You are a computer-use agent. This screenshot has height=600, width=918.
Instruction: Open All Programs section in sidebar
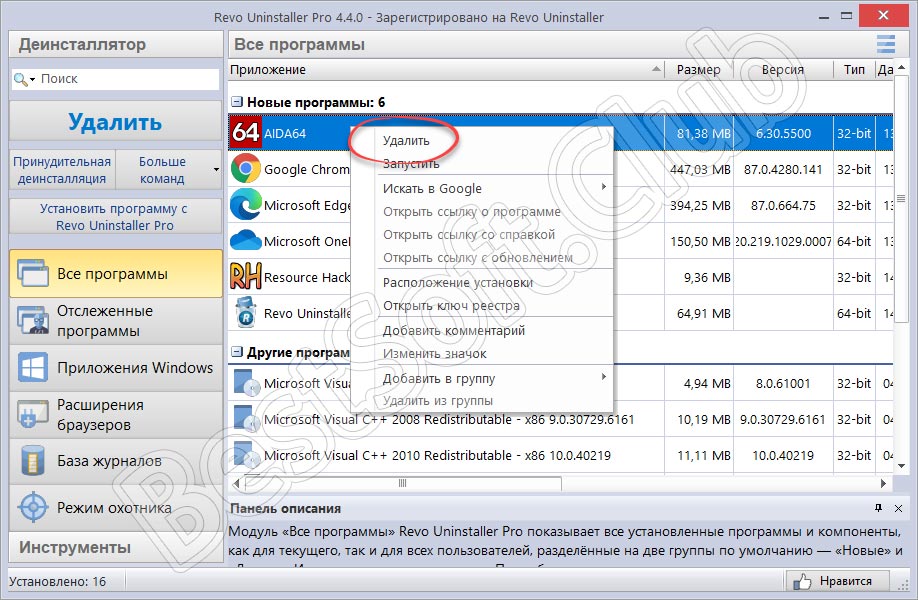coord(116,273)
